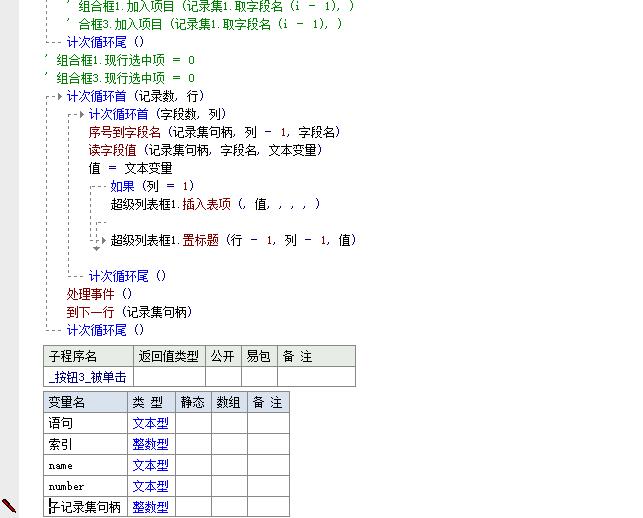Click 文本型 type of variable name
643x518 pixels.
tap(150, 466)
